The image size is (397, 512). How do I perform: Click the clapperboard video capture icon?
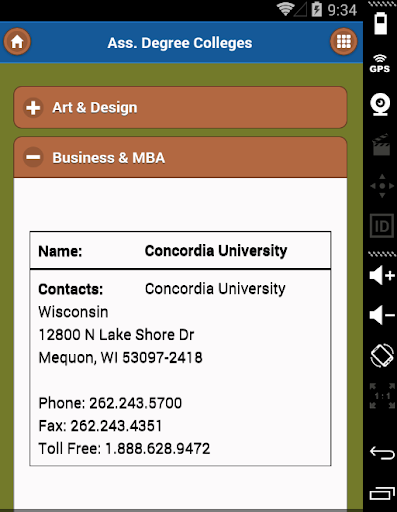(x=381, y=145)
